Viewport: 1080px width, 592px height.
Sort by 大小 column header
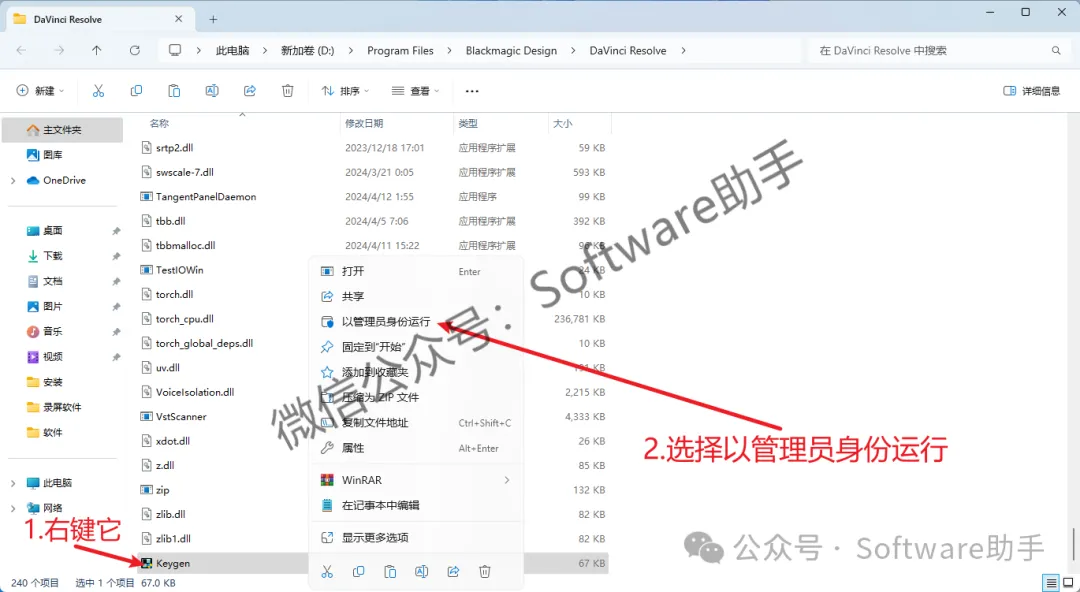click(563, 123)
